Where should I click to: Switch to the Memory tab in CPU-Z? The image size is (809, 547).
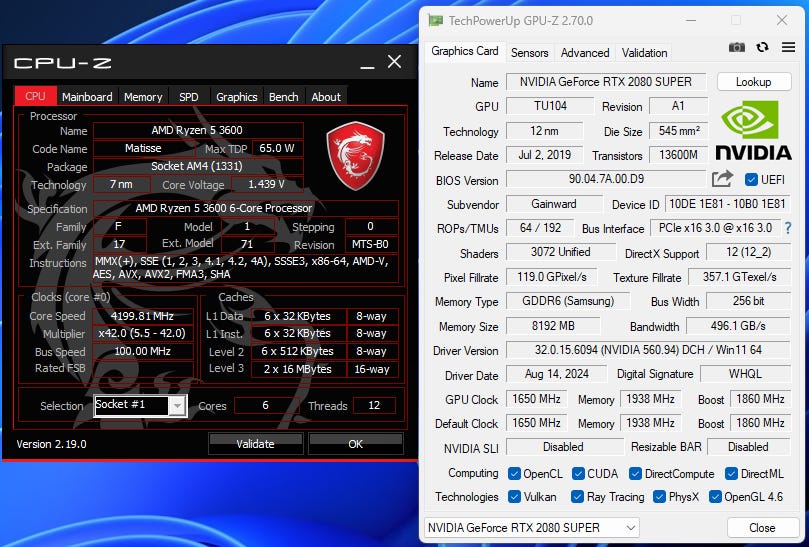tap(143, 96)
